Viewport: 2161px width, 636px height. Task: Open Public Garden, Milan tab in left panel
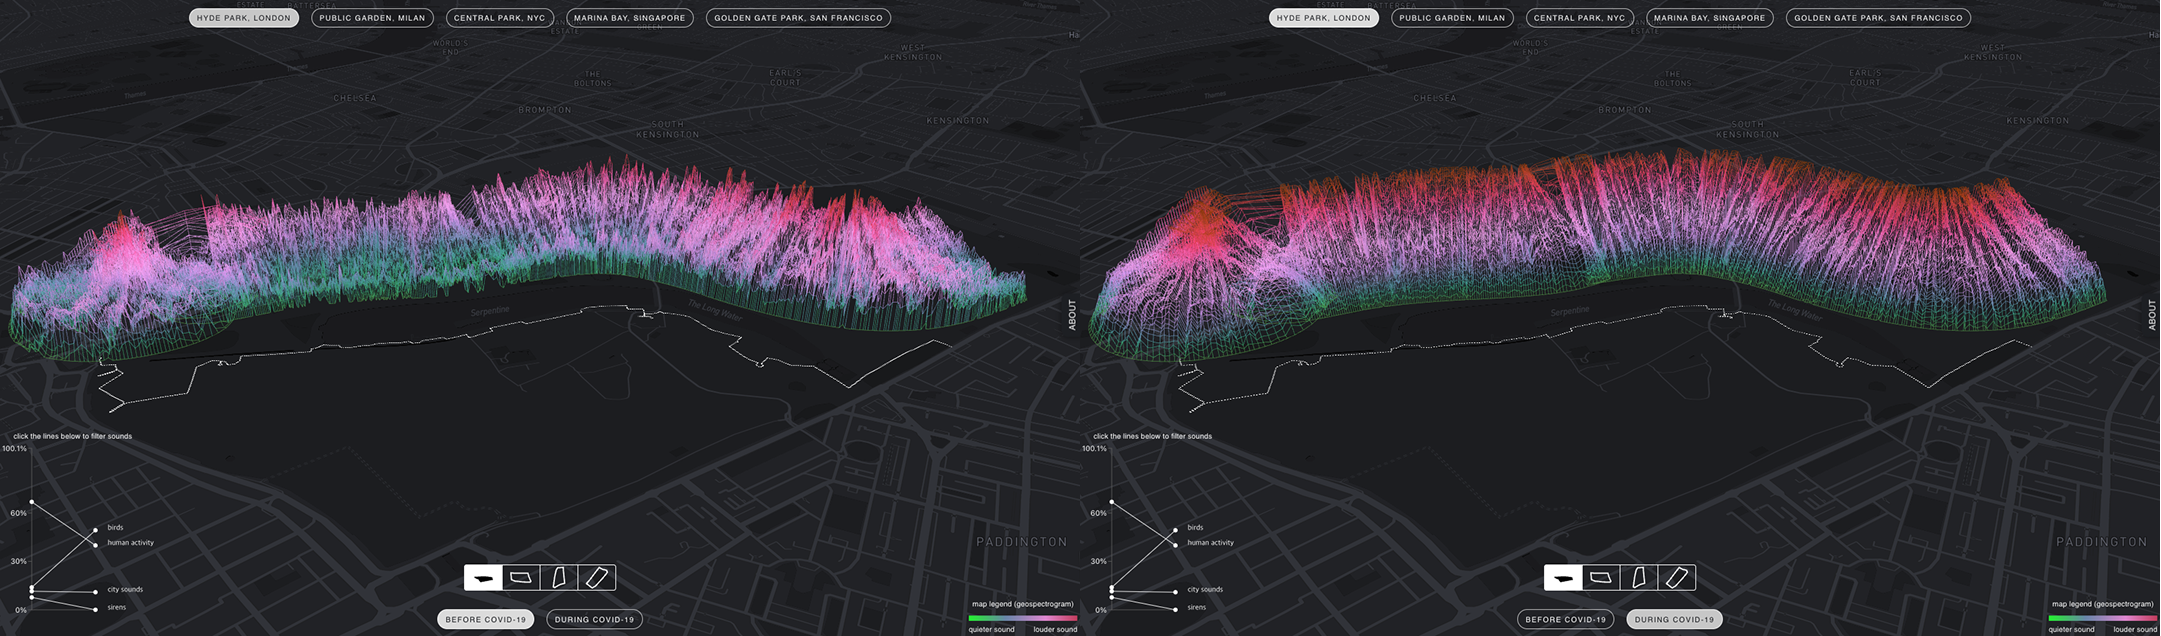tap(372, 18)
